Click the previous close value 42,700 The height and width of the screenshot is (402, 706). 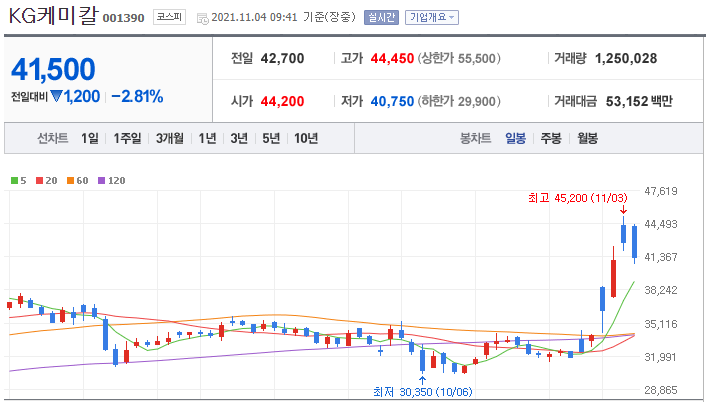coord(282,59)
